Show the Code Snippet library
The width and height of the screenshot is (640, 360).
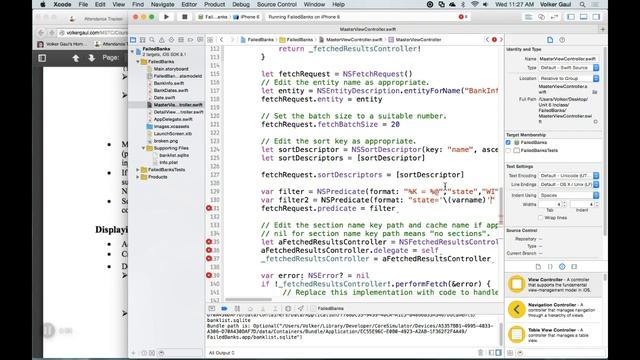(x=550, y=267)
